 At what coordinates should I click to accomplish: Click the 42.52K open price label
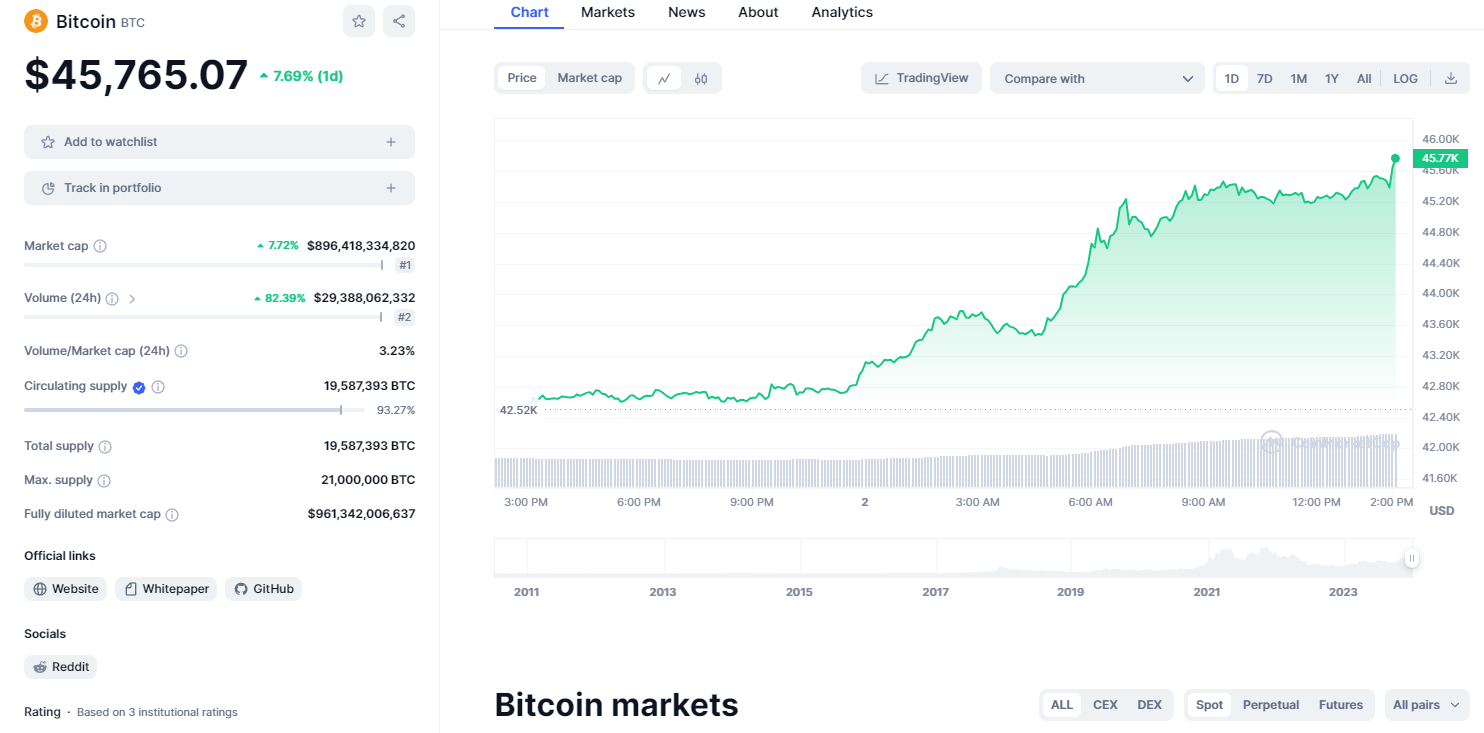pos(518,410)
